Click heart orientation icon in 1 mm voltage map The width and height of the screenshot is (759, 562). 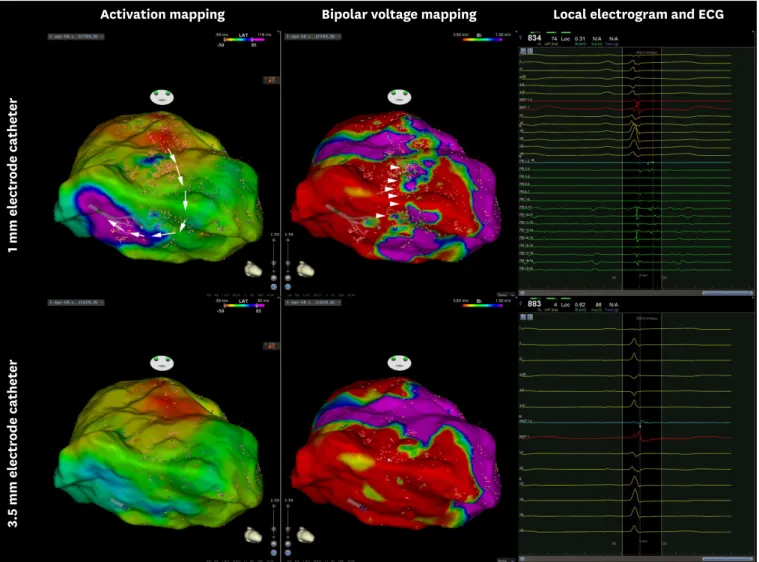(305, 269)
